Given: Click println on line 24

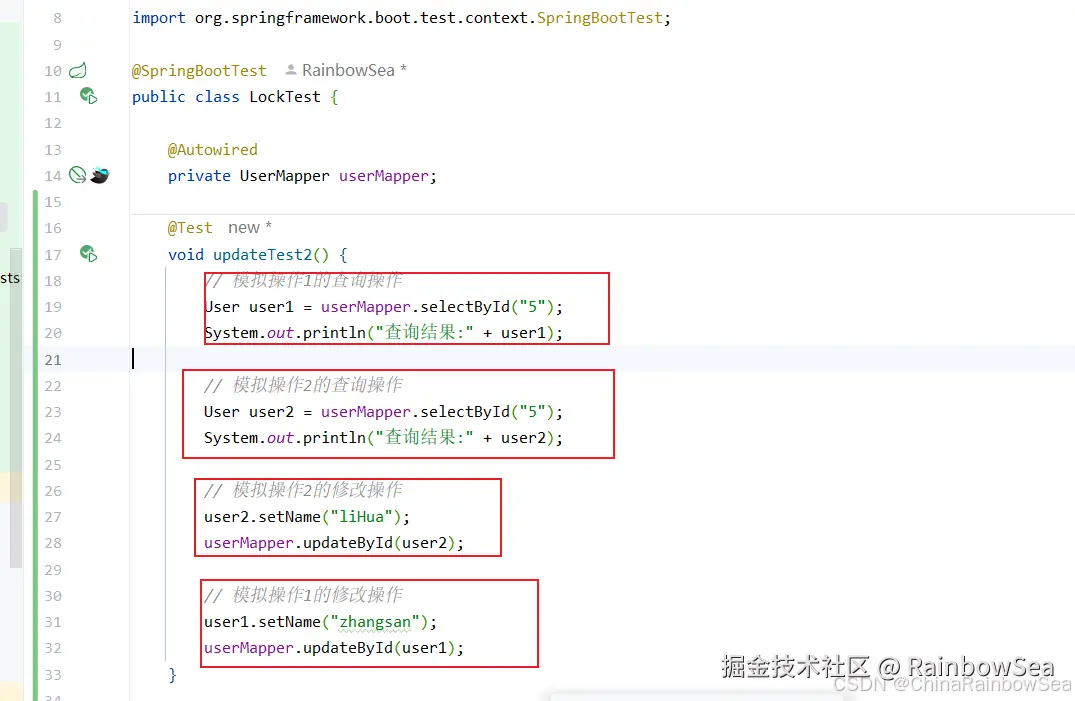Looking at the screenshot, I should [335, 438].
